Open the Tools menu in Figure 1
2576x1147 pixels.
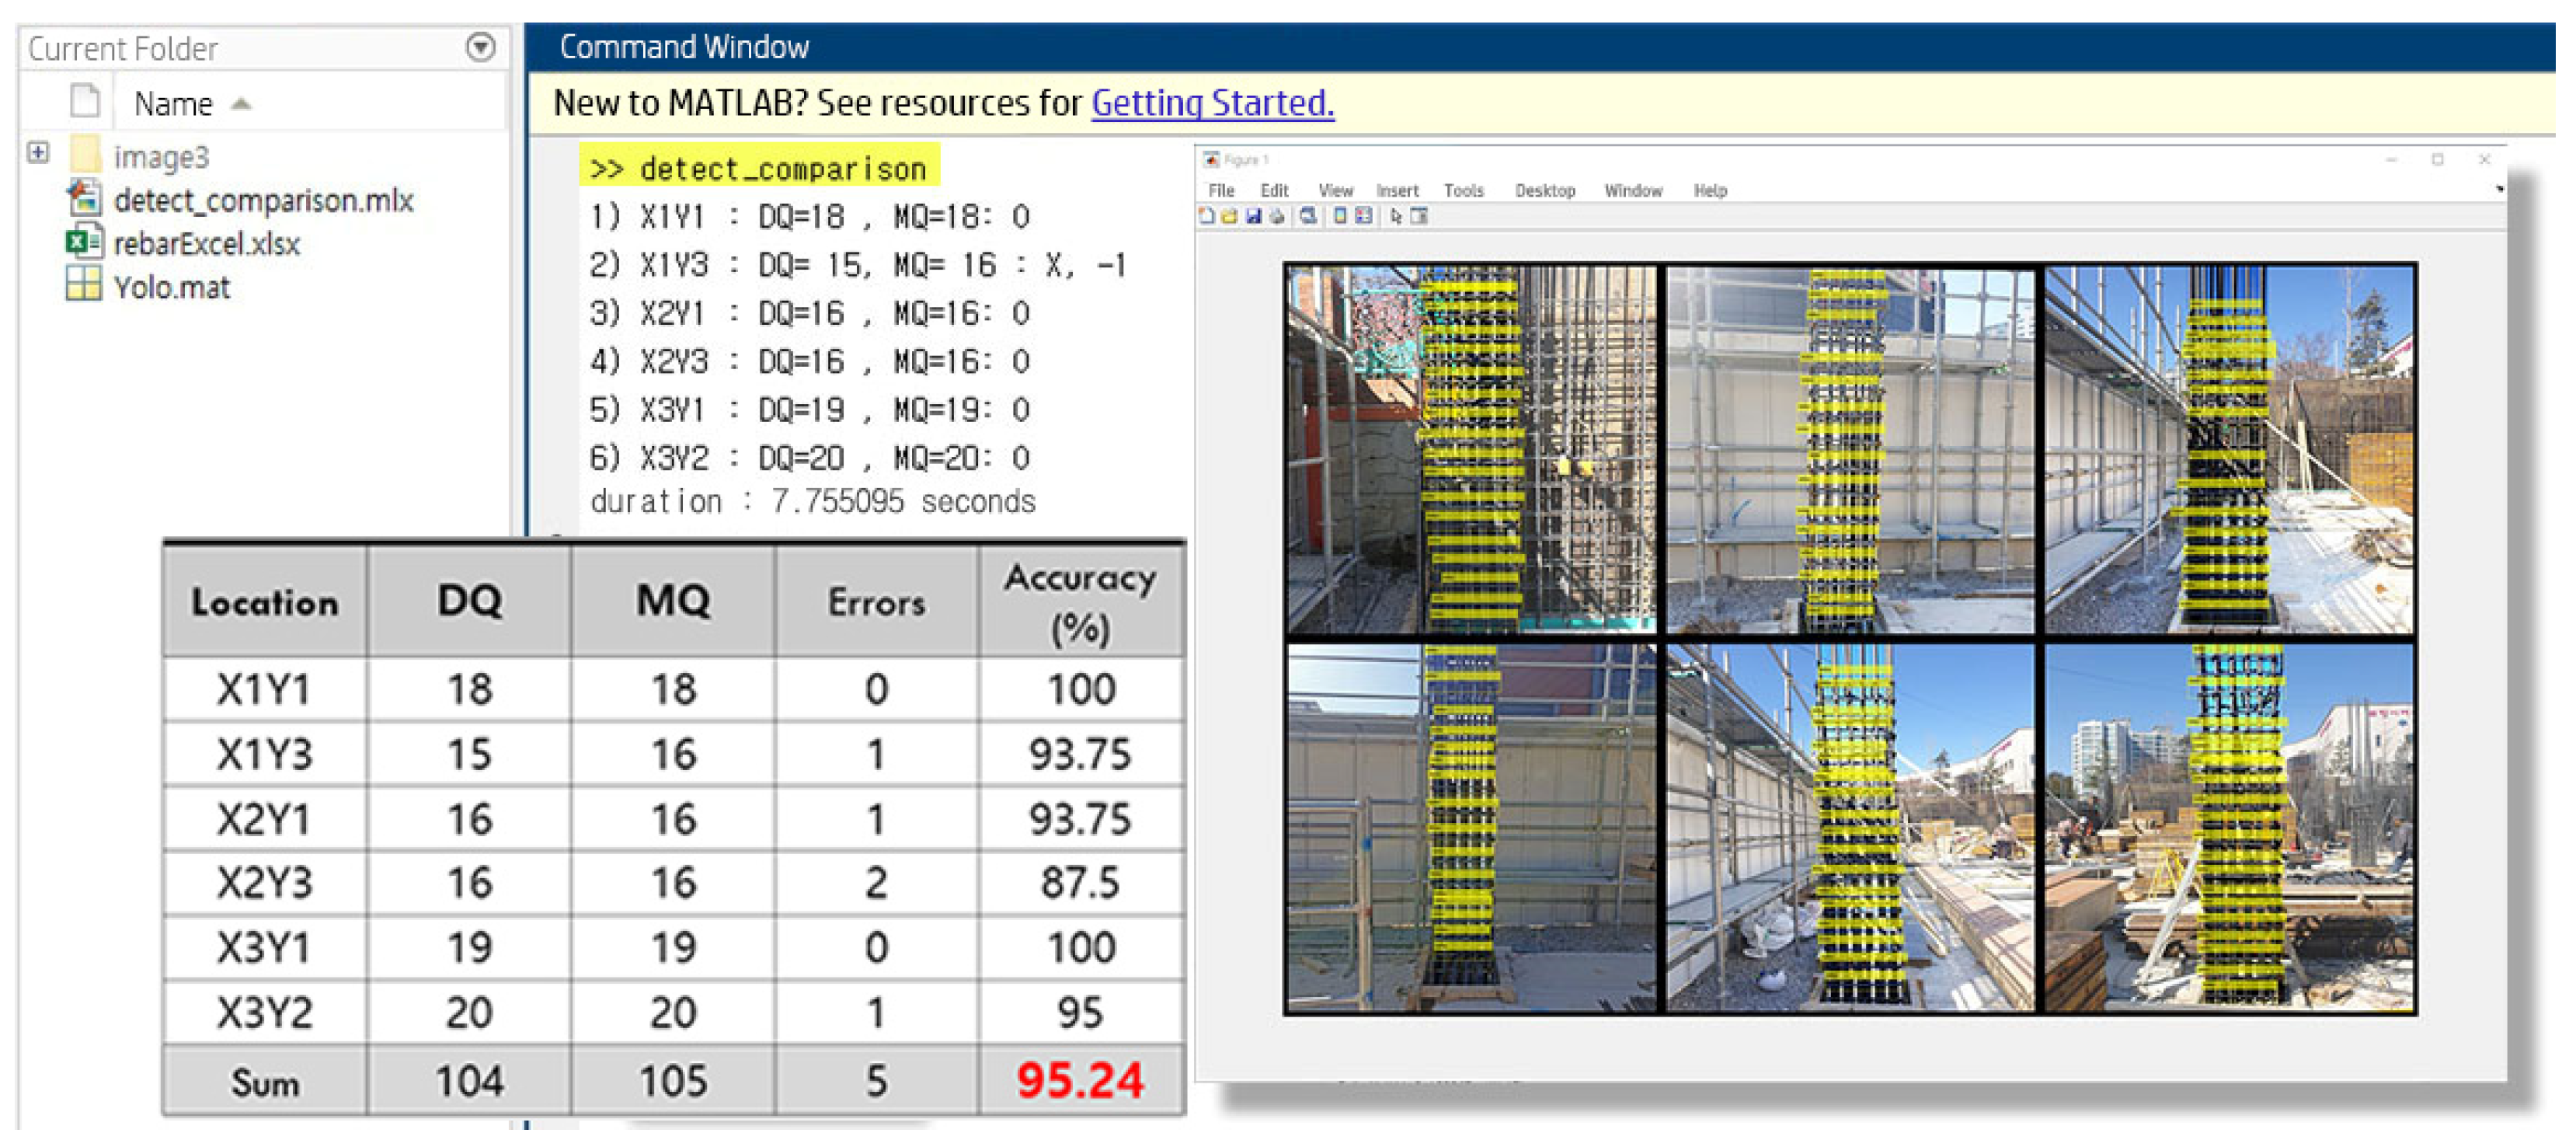[1463, 190]
